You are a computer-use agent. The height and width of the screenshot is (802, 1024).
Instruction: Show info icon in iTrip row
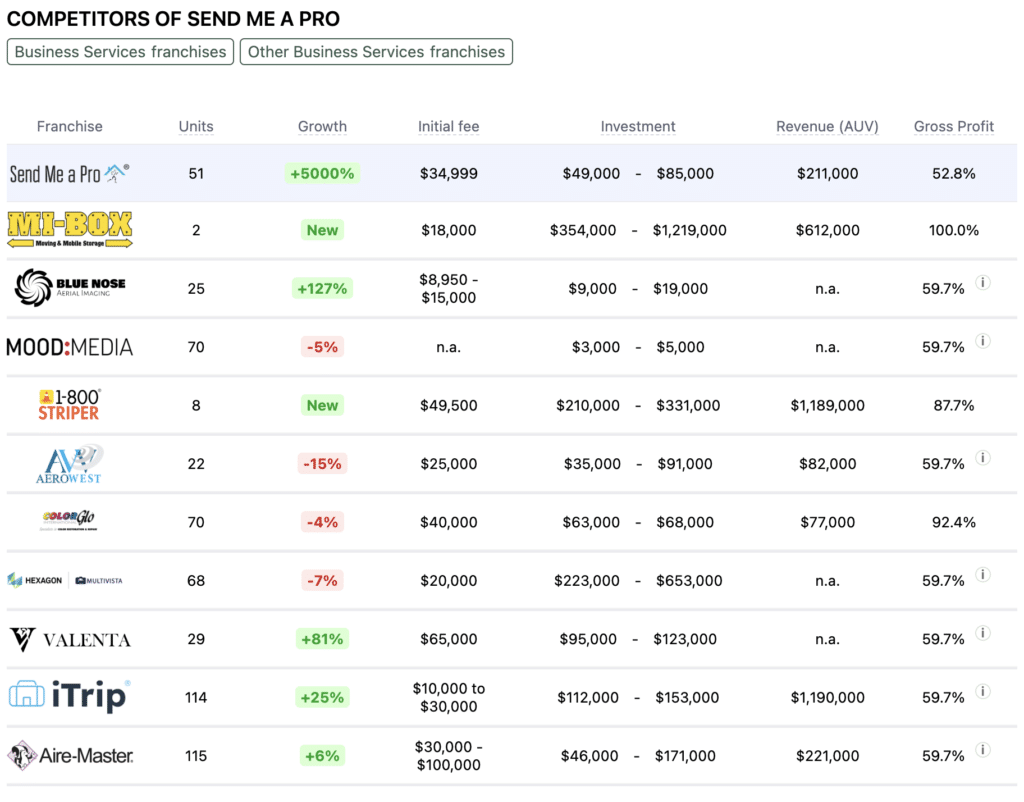(983, 691)
